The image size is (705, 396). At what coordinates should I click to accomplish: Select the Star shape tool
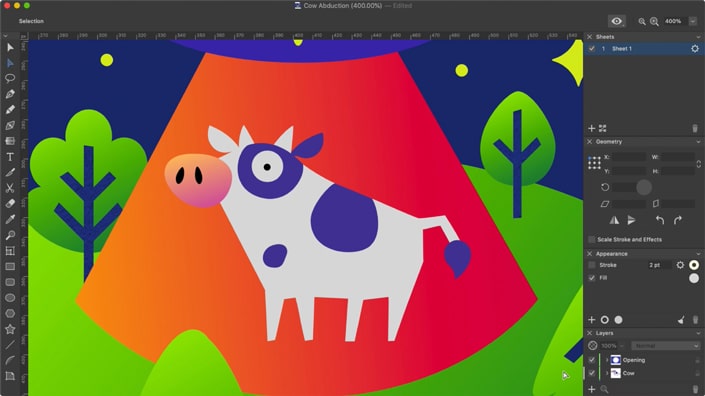pyautogui.click(x=10, y=329)
